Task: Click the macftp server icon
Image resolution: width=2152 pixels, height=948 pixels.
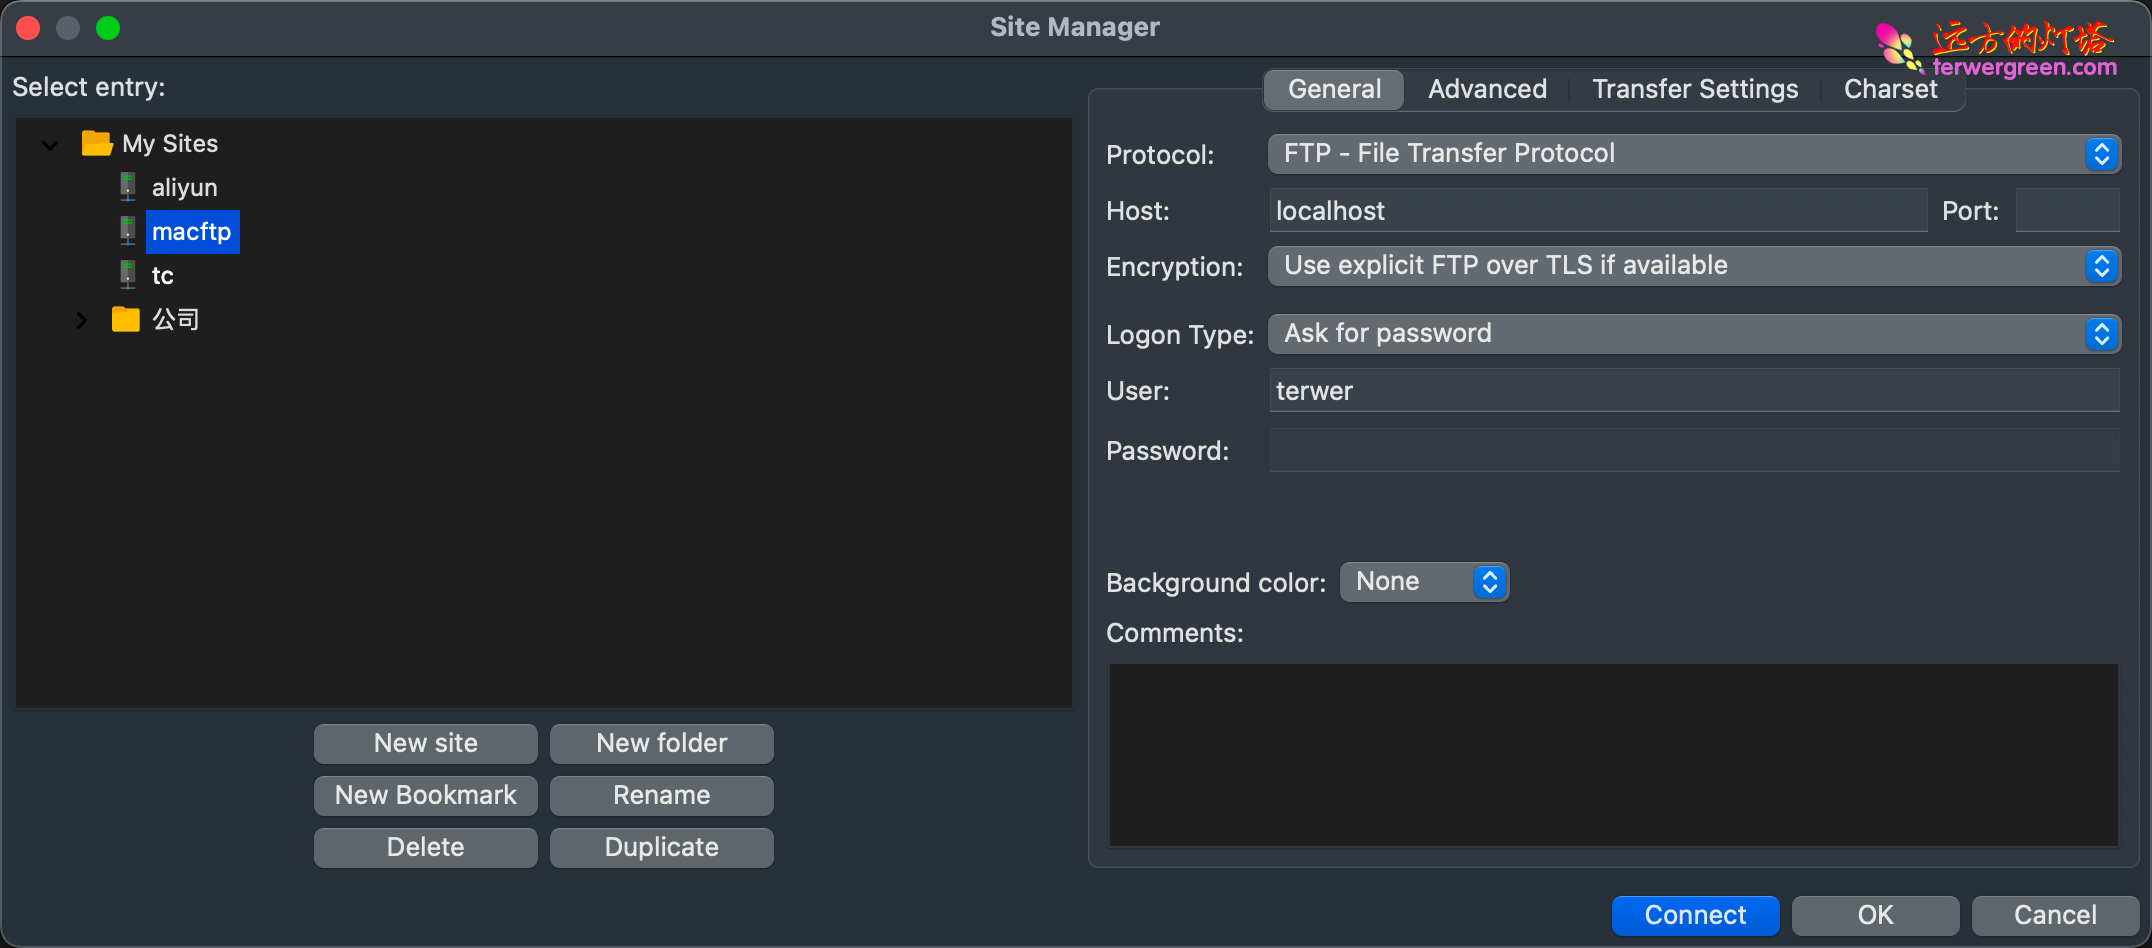Action: coord(128,231)
